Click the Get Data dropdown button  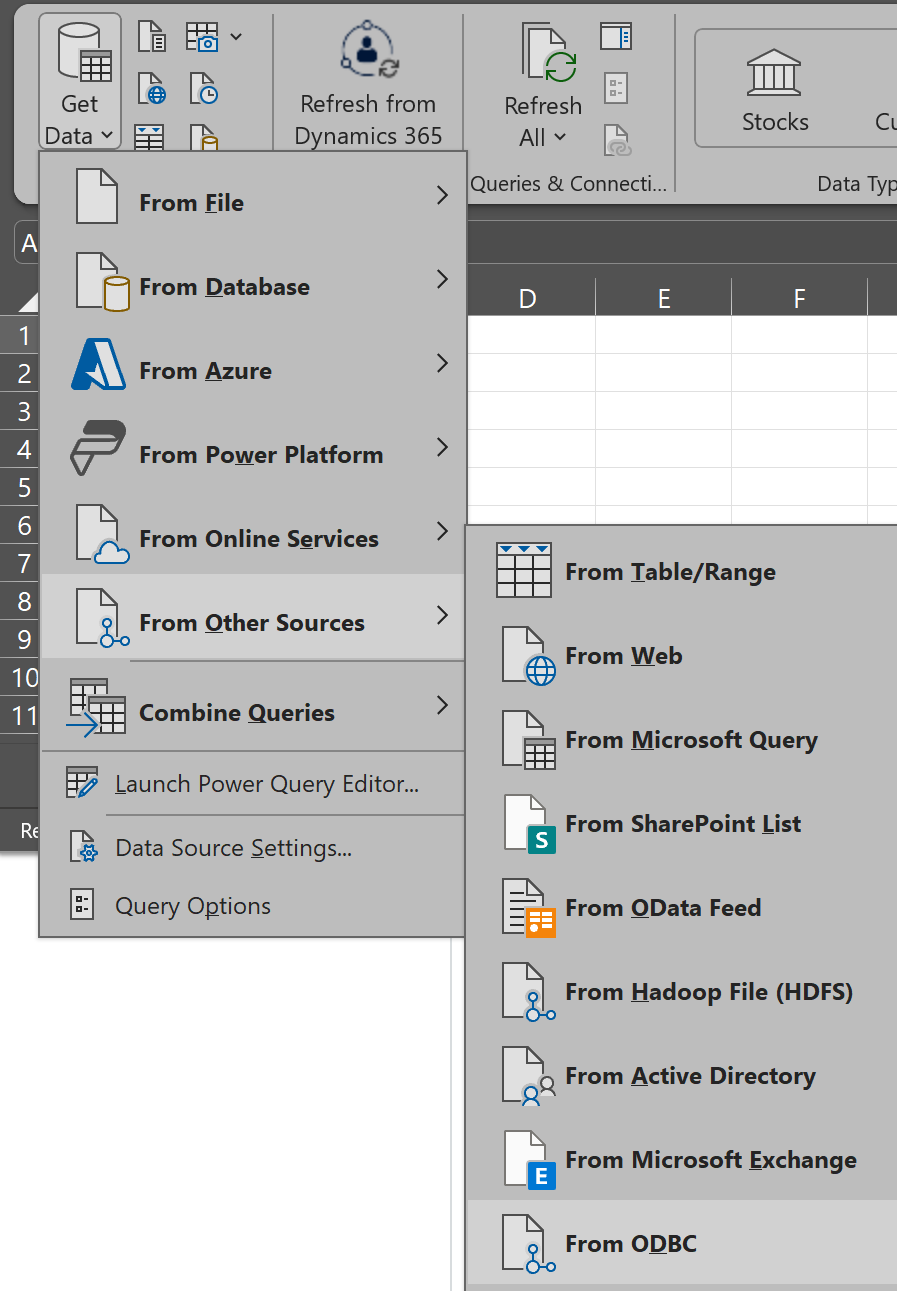[79, 82]
